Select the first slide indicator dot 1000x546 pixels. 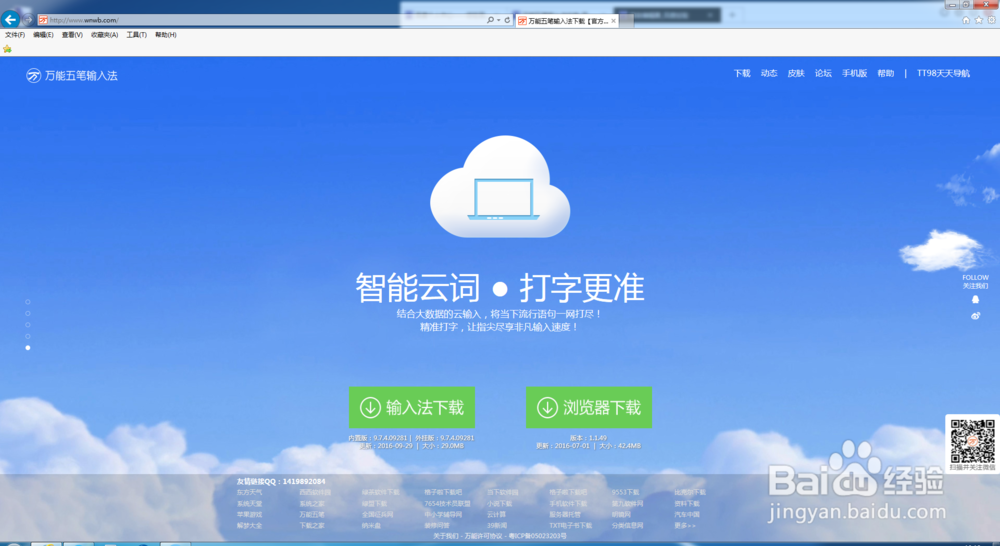[27, 302]
